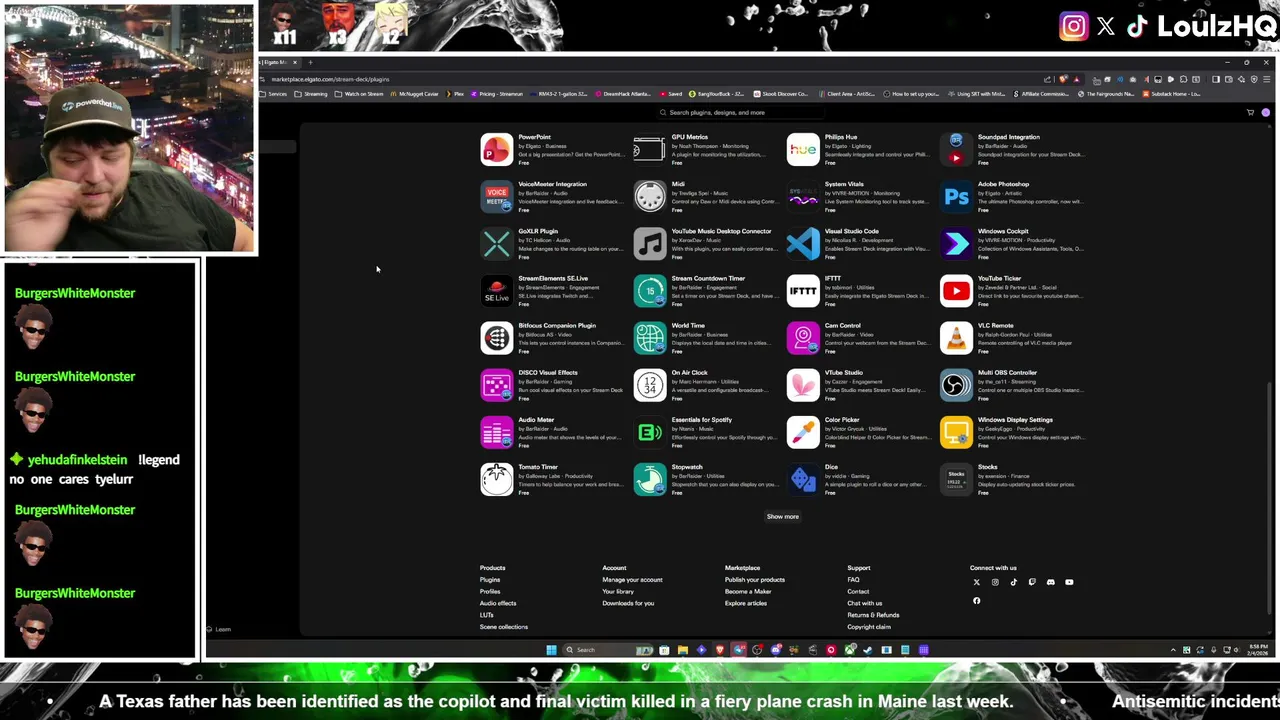Open the Stocks plugin icon
1280x720 pixels.
tap(956, 479)
